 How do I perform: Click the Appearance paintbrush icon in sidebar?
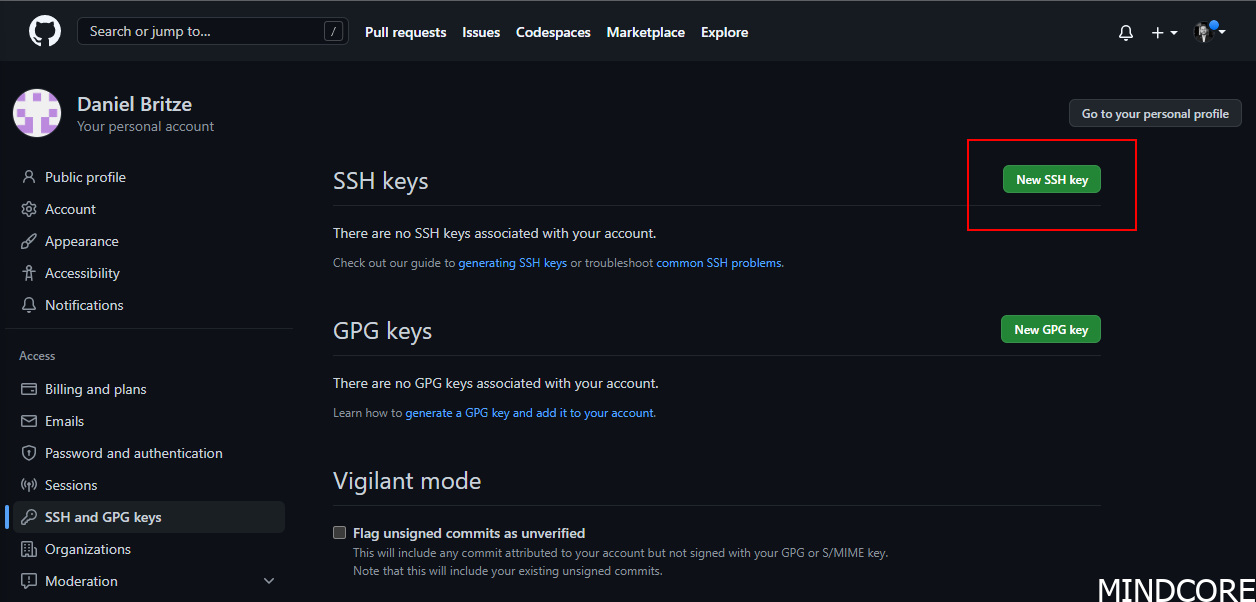pyautogui.click(x=28, y=240)
